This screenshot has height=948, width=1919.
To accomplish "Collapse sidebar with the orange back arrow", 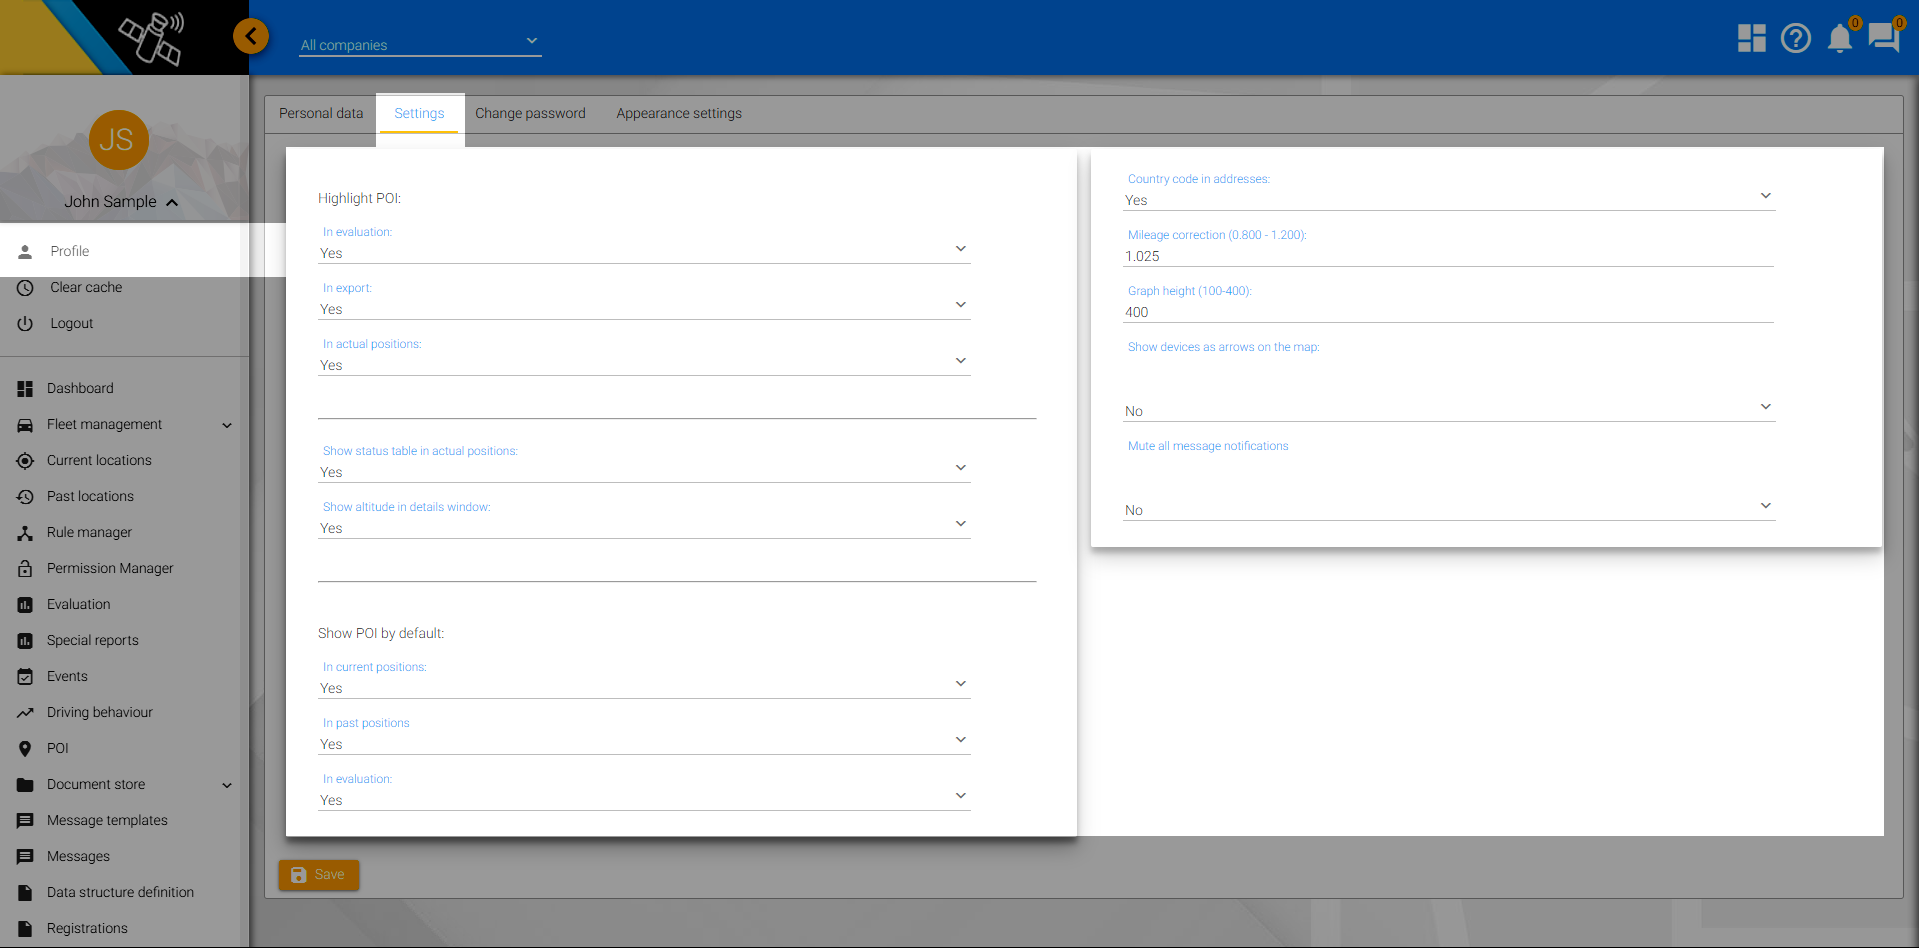I will pyautogui.click(x=251, y=37).
